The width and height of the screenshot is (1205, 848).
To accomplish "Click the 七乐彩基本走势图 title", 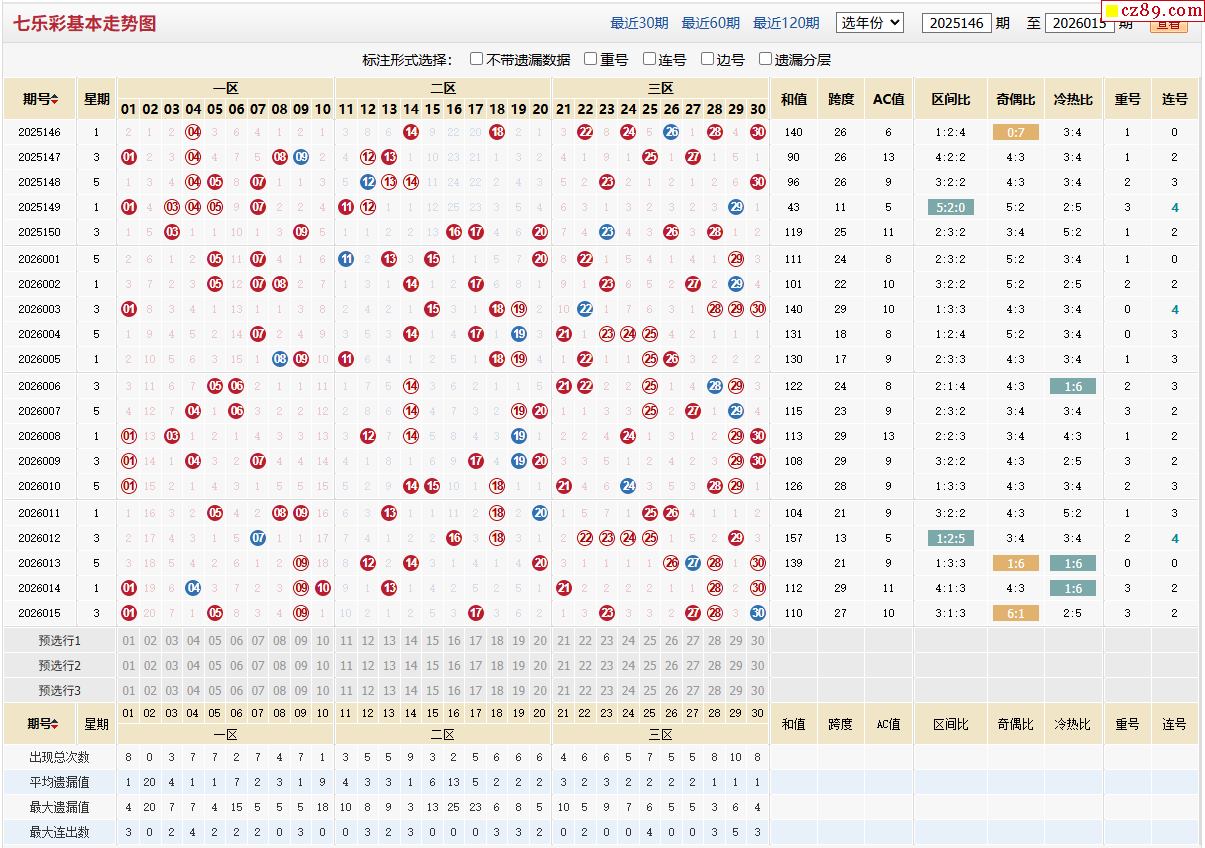I will pos(85,23).
